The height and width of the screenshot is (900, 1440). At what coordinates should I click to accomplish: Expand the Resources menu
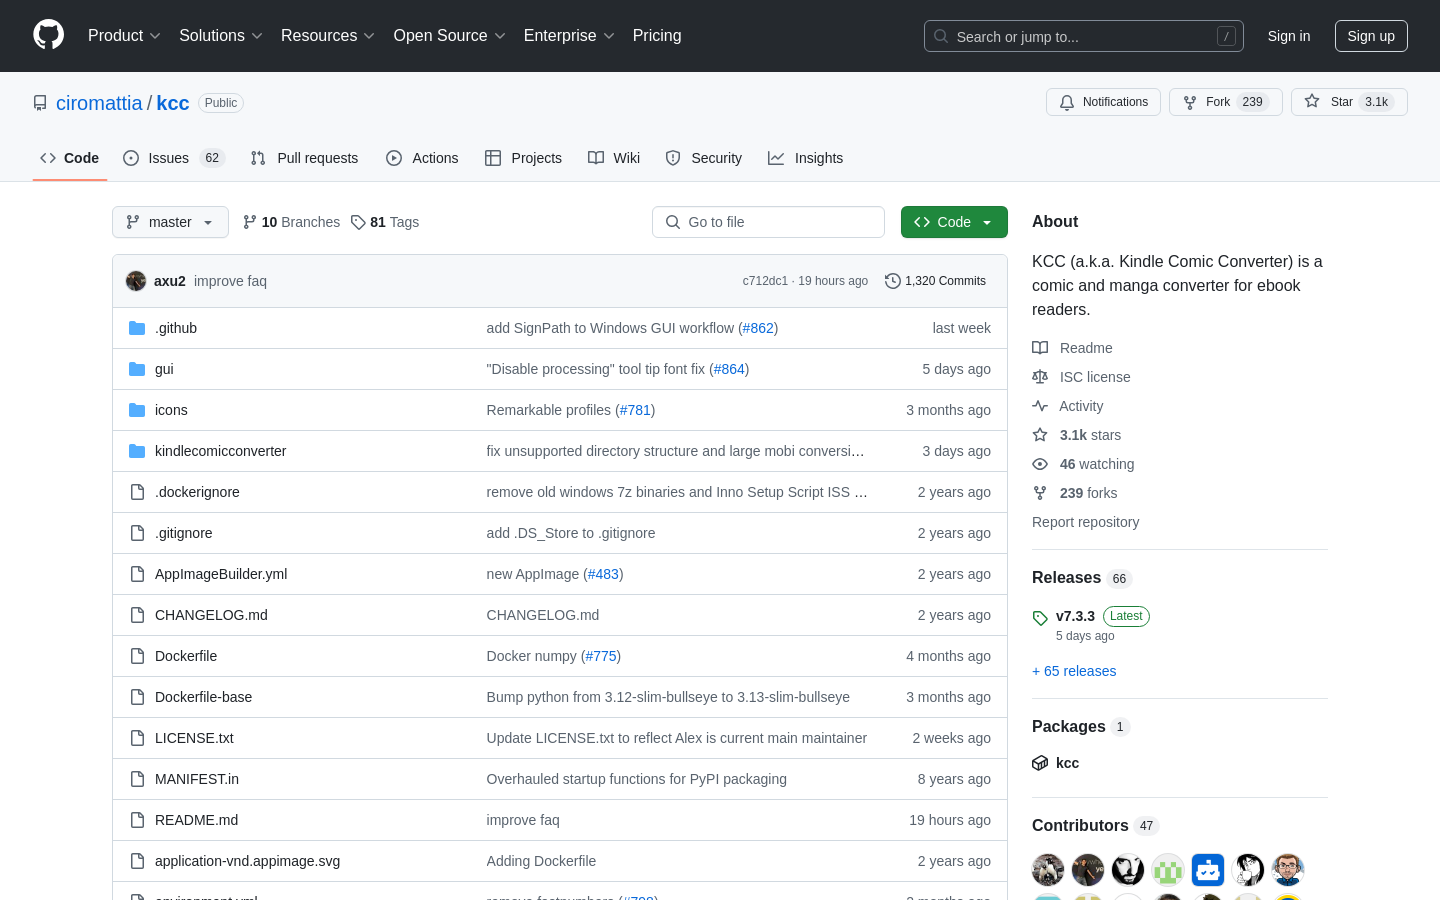(x=328, y=36)
